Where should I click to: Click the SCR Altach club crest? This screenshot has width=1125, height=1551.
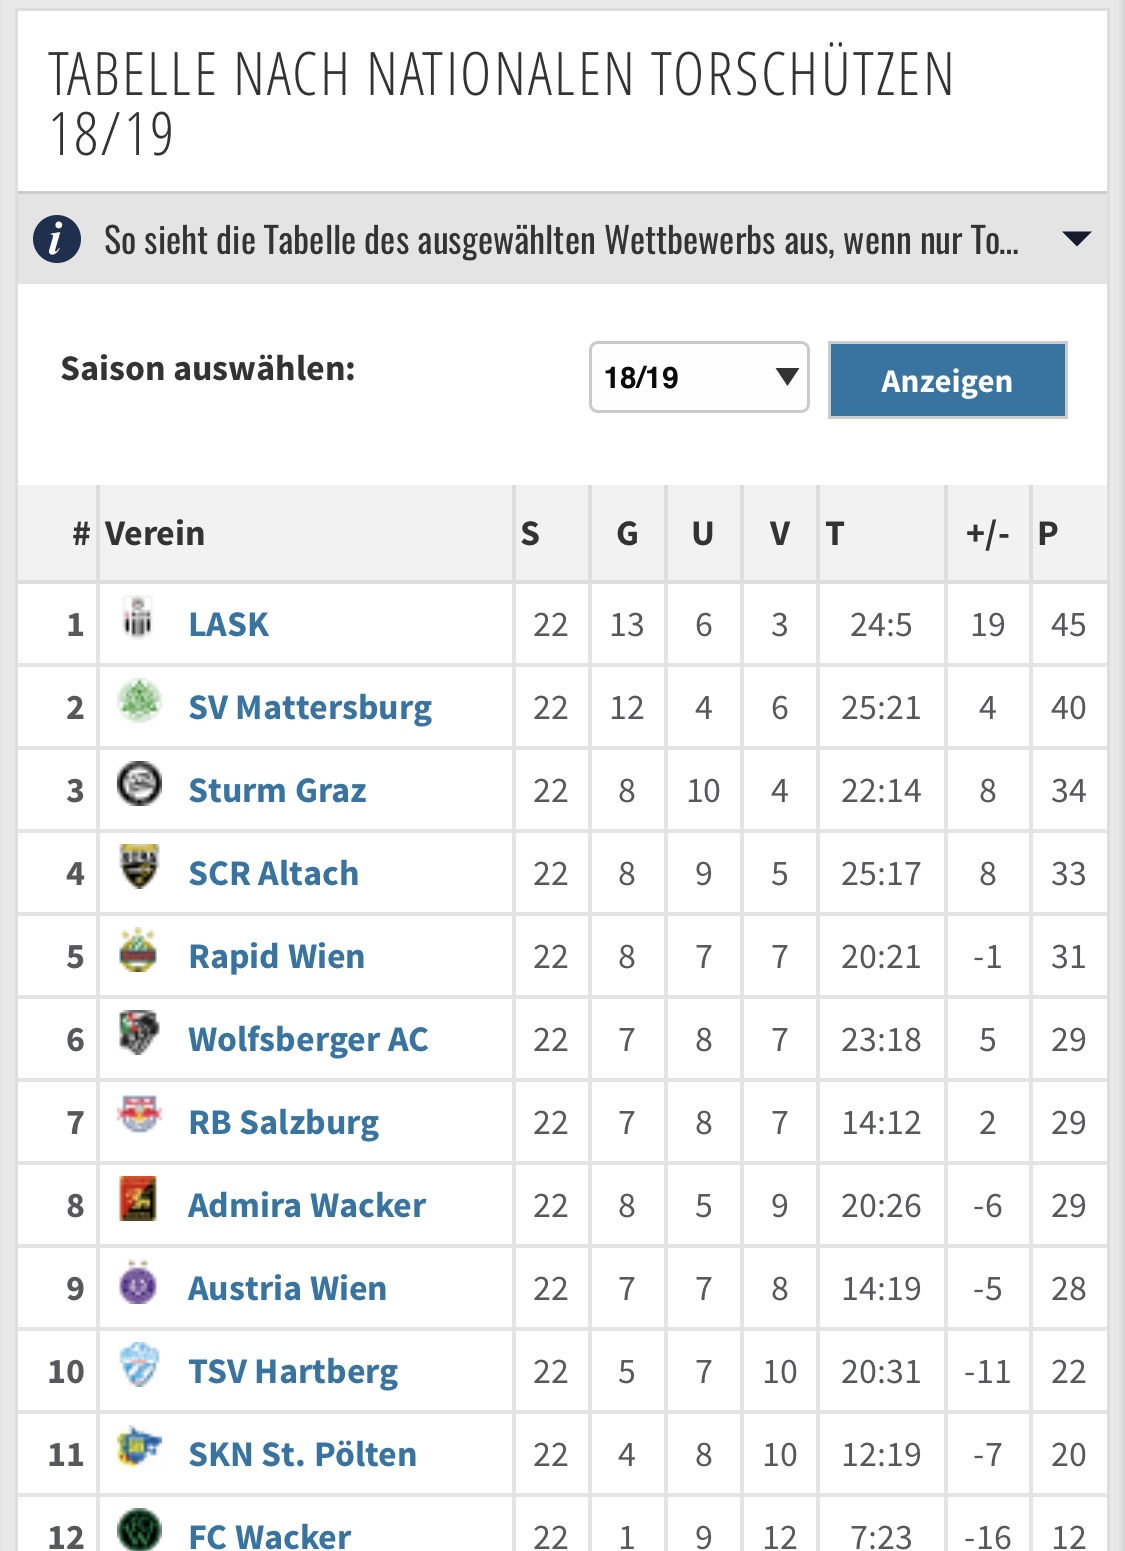[138, 867]
